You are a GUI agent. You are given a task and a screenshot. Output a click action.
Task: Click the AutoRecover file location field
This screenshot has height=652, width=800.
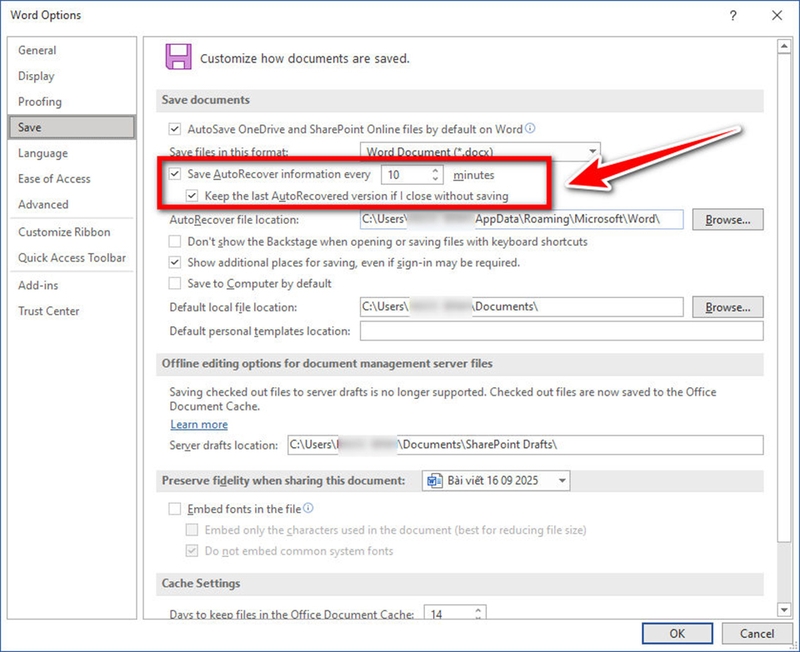click(x=521, y=219)
